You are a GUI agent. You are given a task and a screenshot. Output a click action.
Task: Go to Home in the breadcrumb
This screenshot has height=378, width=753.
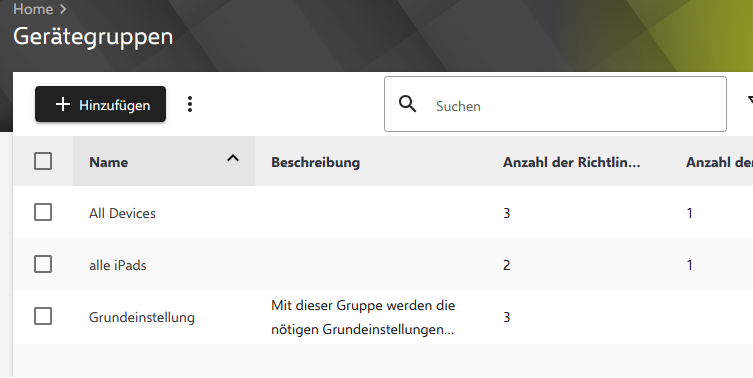[33, 9]
